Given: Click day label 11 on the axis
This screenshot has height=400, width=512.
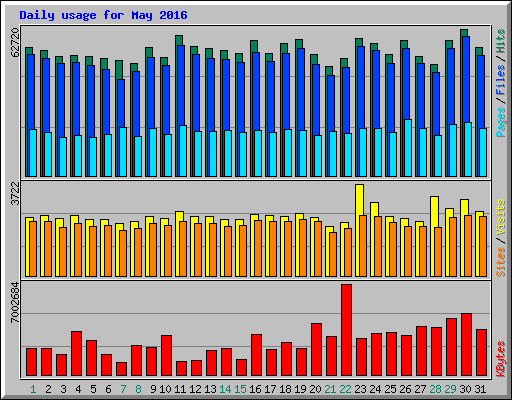Looking at the screenshot, I should (180, 389).
